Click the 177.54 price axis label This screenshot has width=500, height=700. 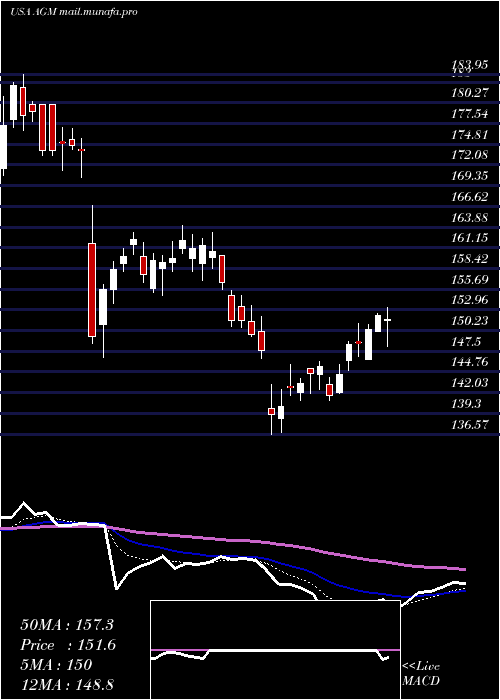click(x=469, y=113)
